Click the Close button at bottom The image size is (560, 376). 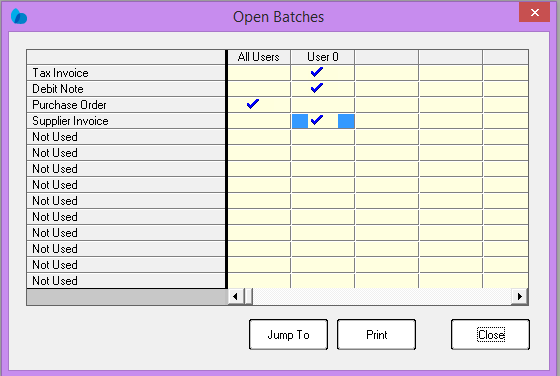click(x=490, y=335)
